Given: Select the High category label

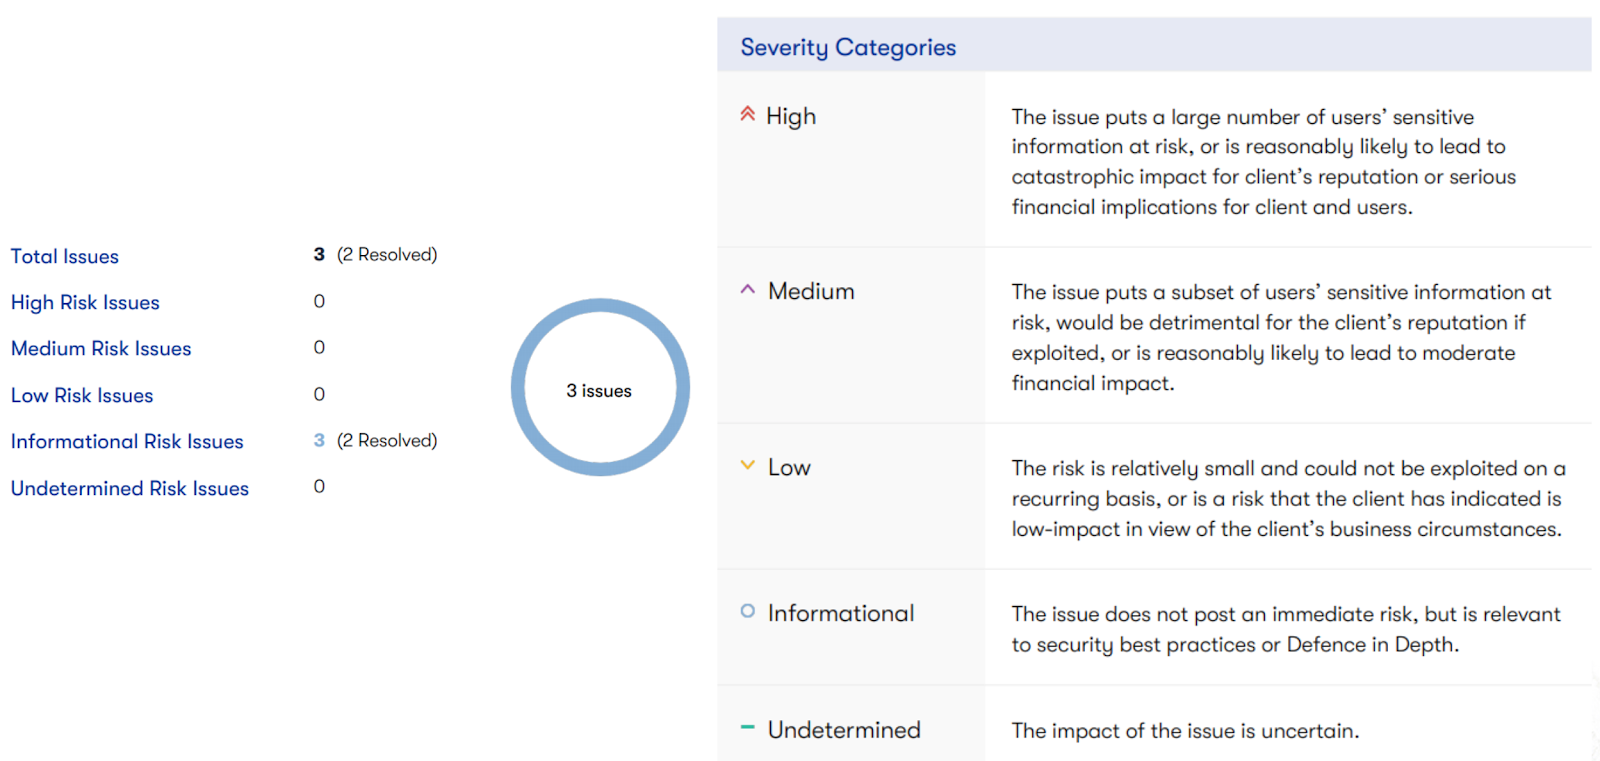Looking at the screenshot, I should [x=791, y=116].
